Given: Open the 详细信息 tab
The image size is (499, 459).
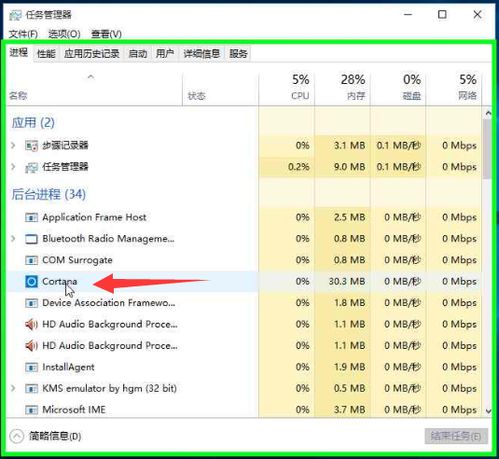Looking at the screenshot, I should point(202,54).
